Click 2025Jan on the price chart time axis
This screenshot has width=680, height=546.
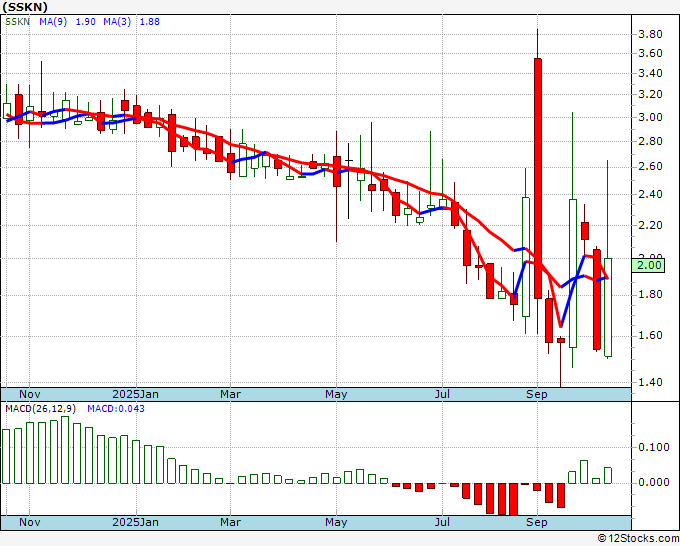point(136,394)
